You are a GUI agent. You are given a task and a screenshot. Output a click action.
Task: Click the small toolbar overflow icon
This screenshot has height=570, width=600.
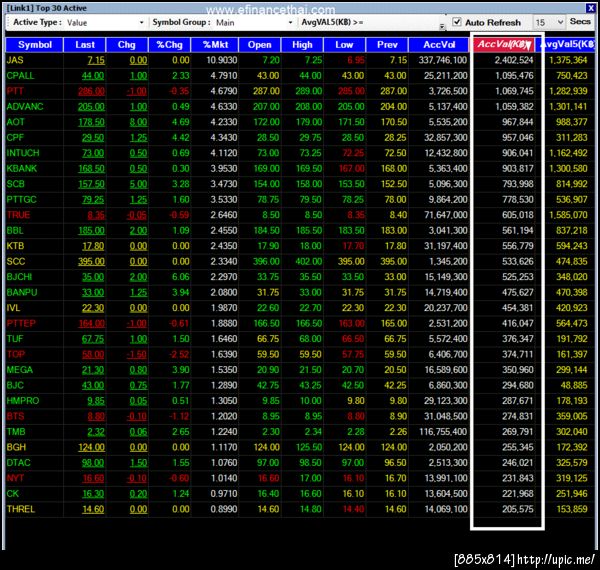442,26
